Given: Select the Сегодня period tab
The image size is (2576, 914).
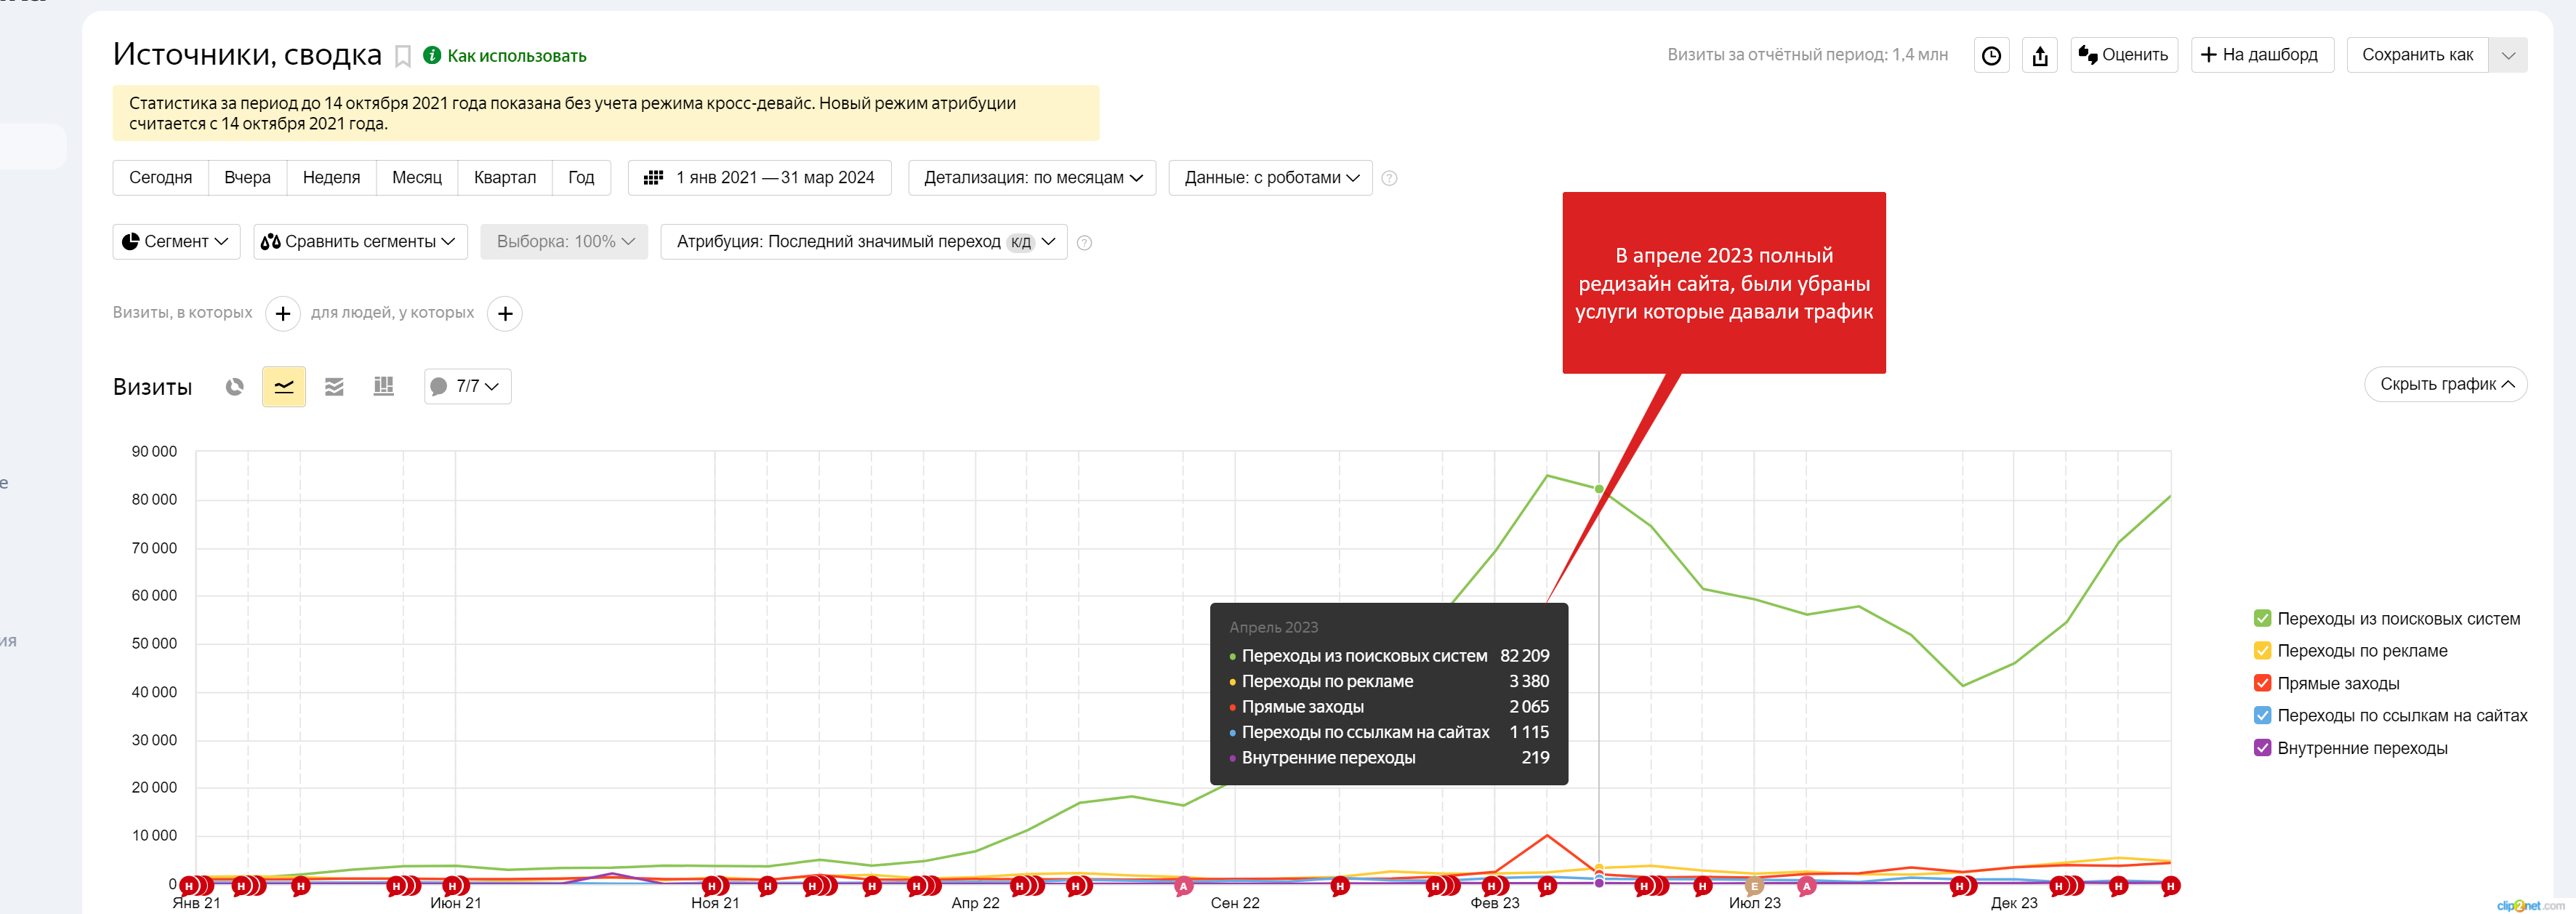Looking at the screenshot, I should (160, 177).
